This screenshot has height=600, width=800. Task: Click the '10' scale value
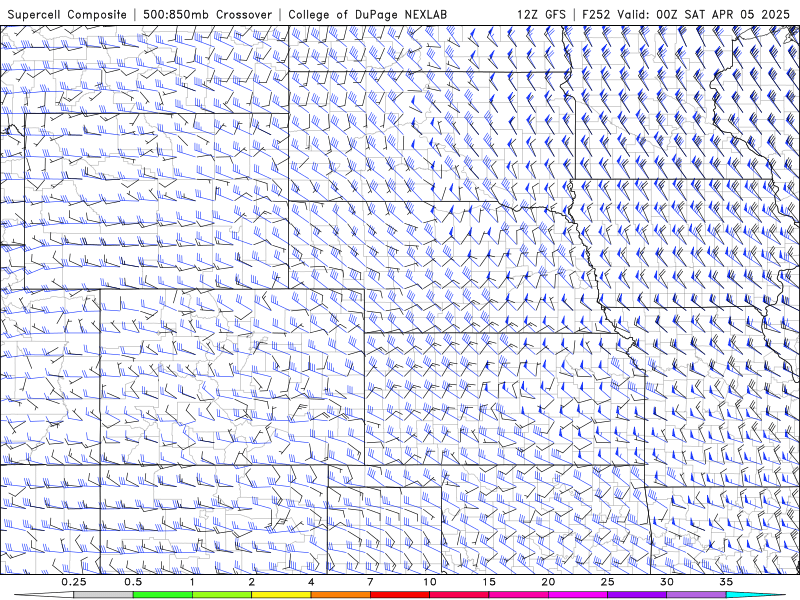click(430, 582)
